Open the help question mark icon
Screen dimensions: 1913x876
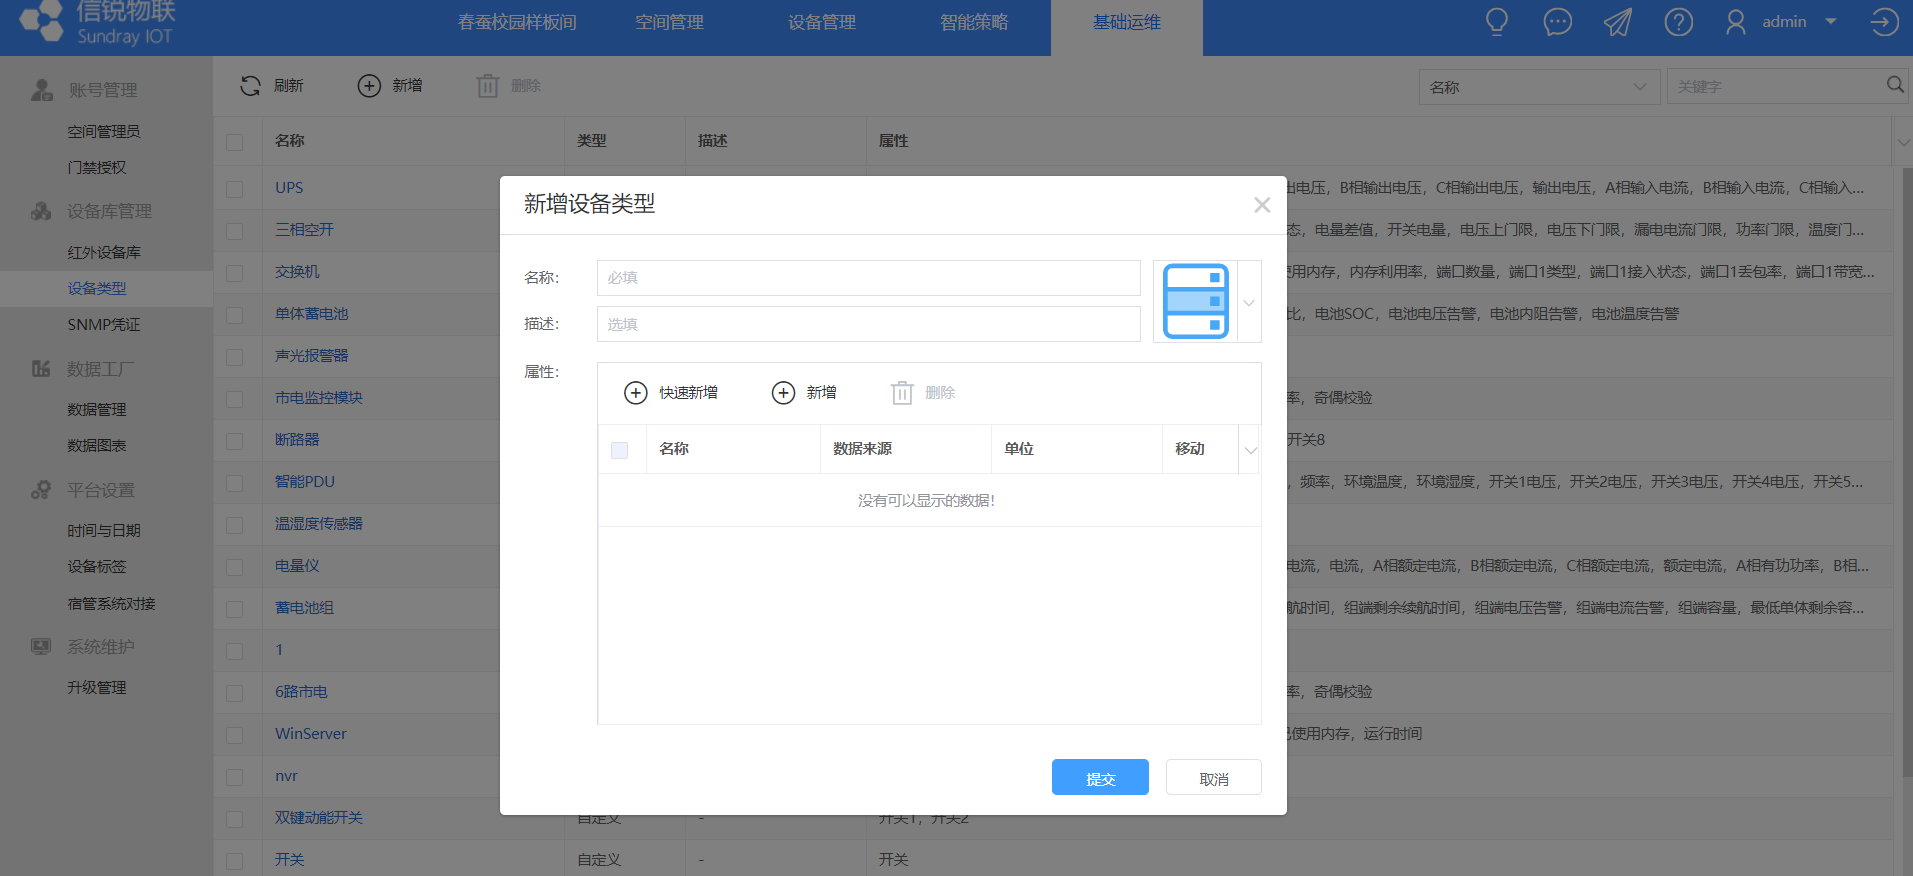point(1679,22)
